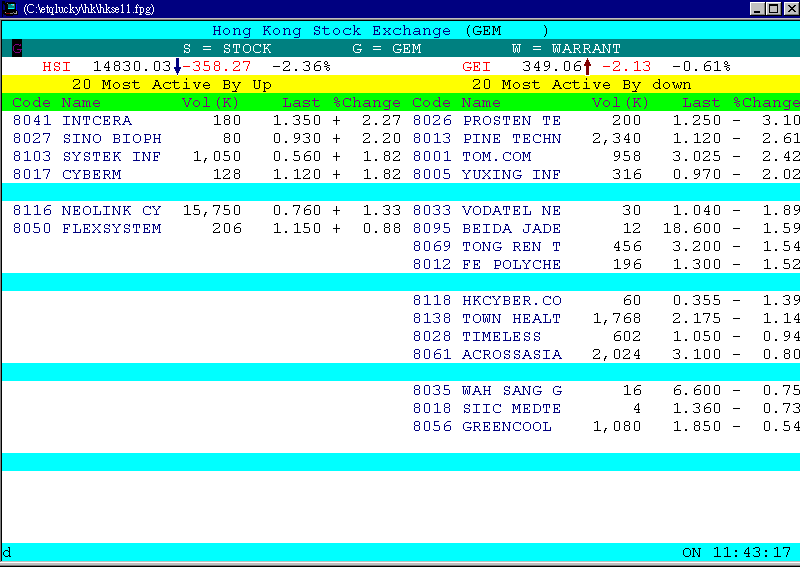Click '20 Most Active By Up' heading

pyautogui.click(x=171, y=85)
